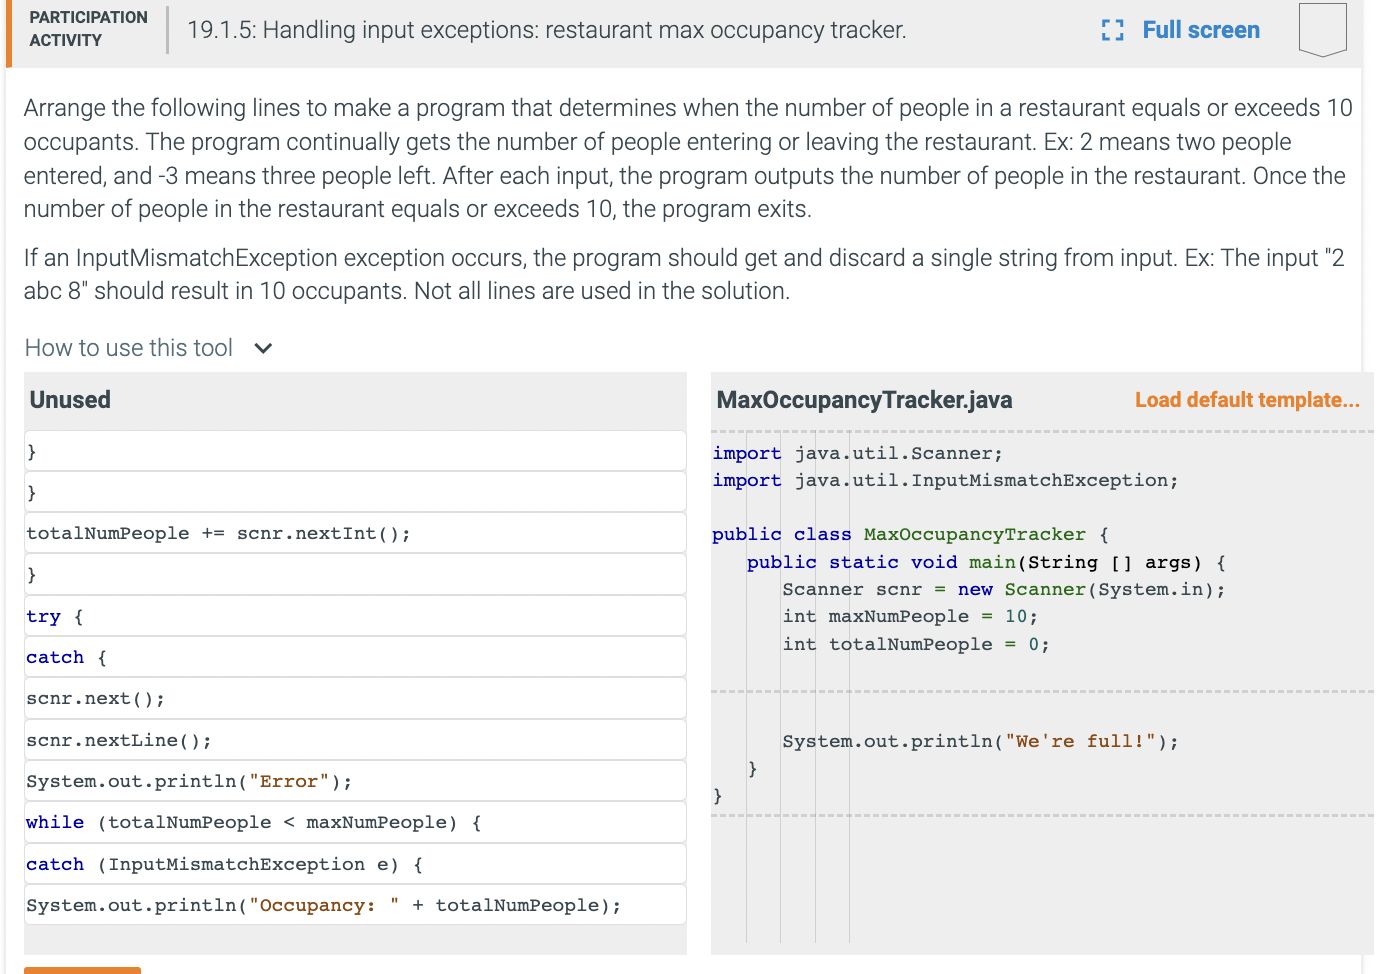Image resolution: width=1378 pixels, height=974 pixels.
Task: Click the fullscreen brackets next to 'Full screen'
Action: (x=1112, y=30)
